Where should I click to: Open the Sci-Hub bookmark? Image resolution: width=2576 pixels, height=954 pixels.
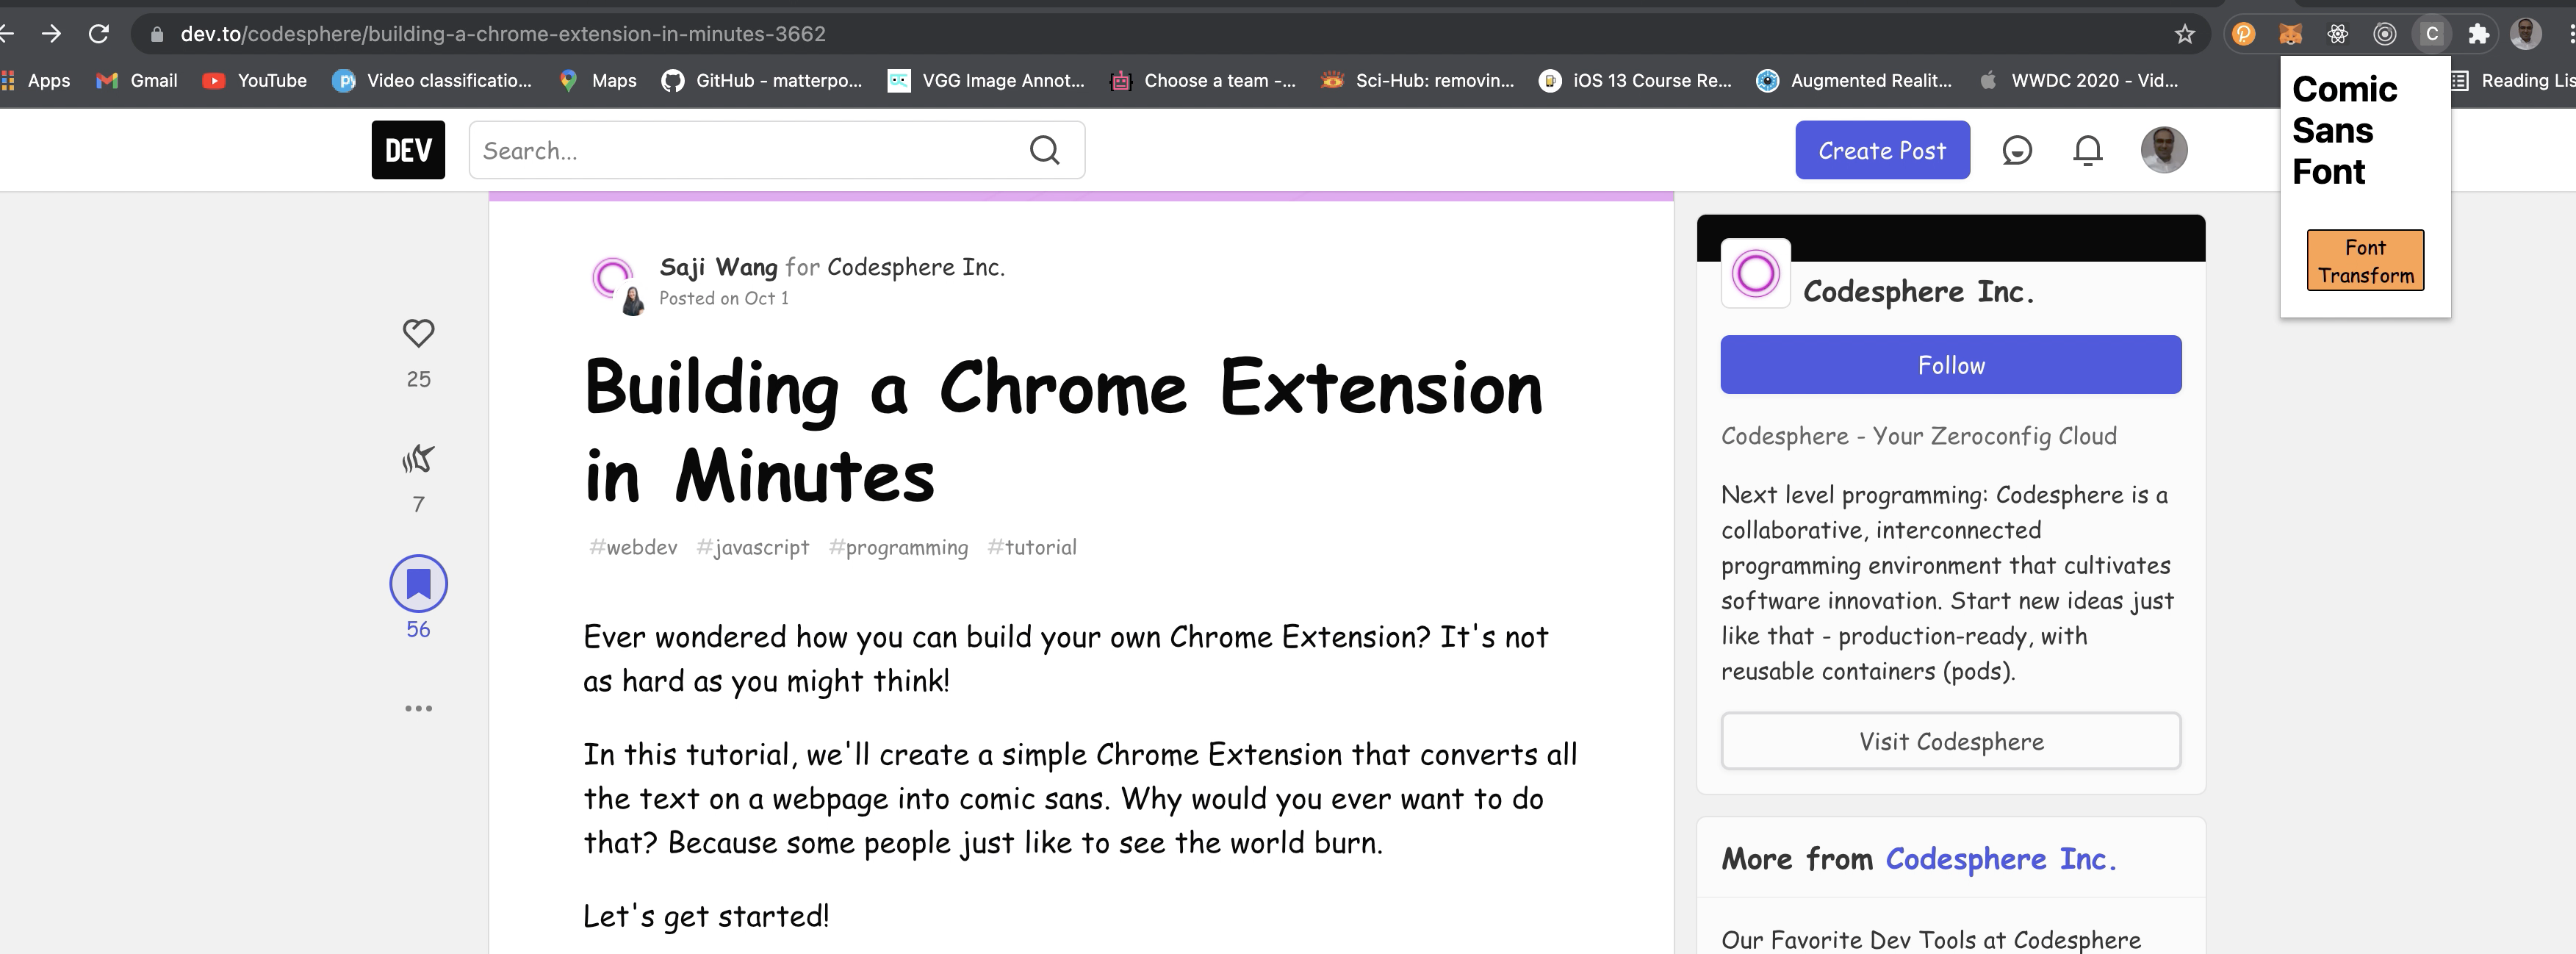click(1418, 81)
